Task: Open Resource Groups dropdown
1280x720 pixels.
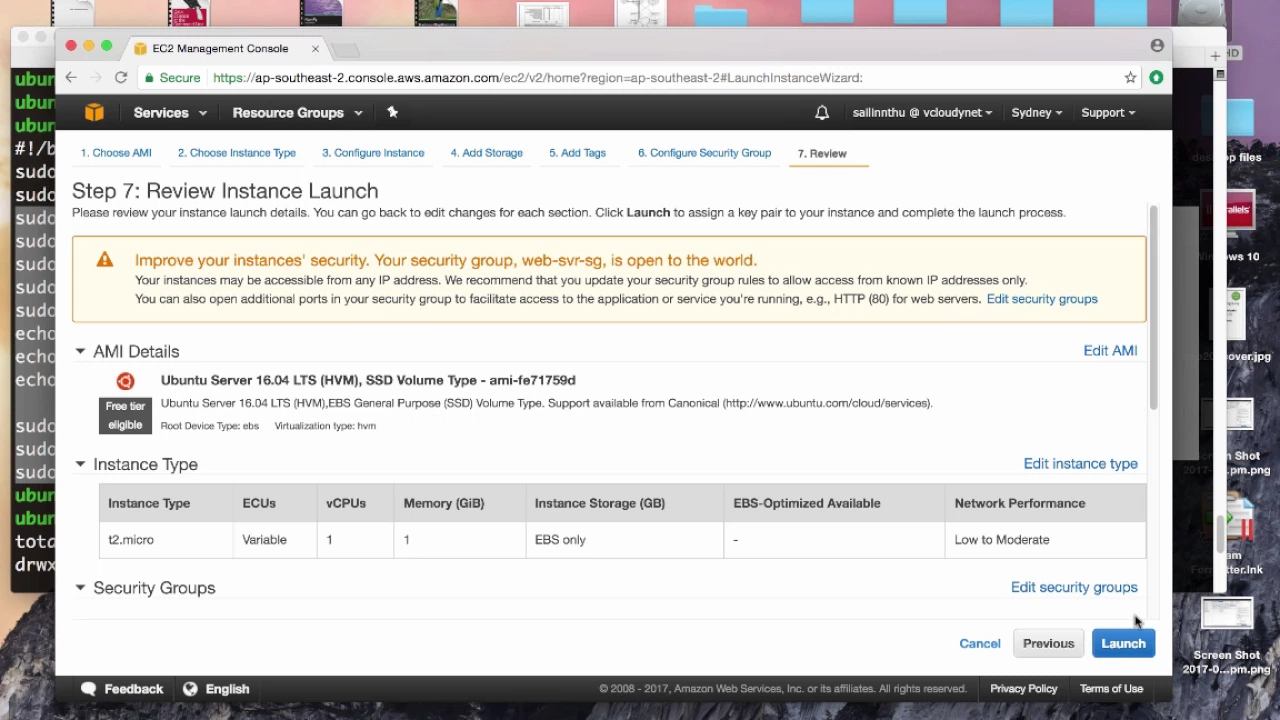Action: coord(297,113)
